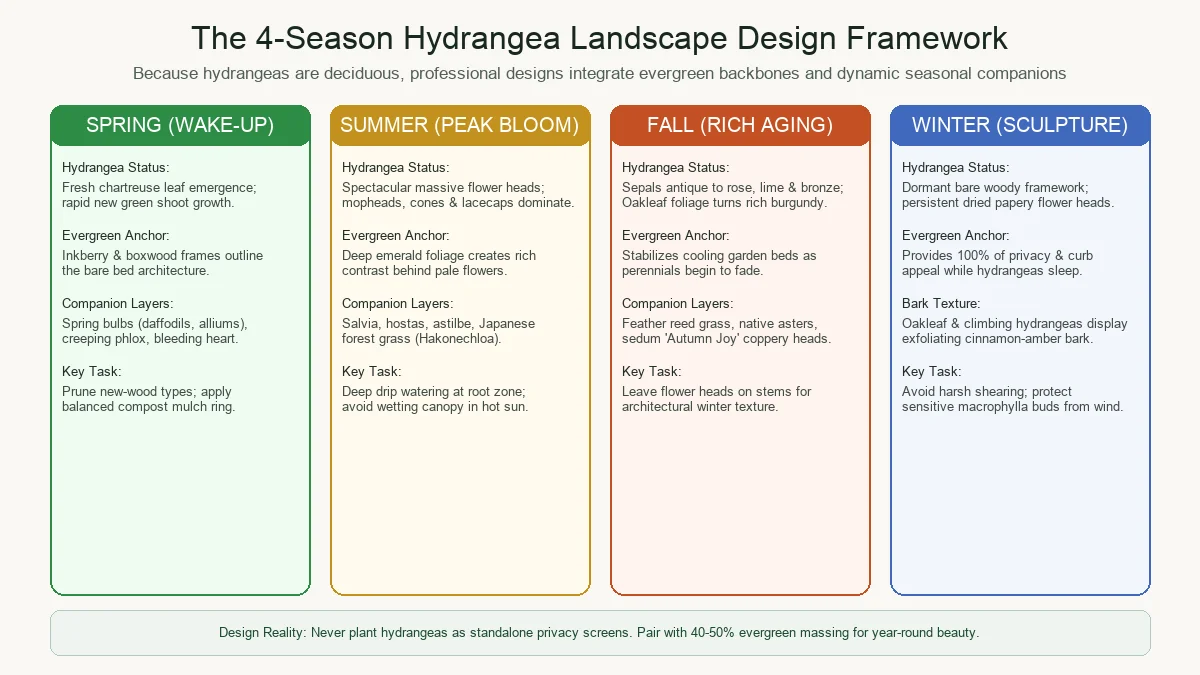Click "Evergreen Anchor:" label in the Summer card
1200x675 pixels.
(x=395, y=236)
